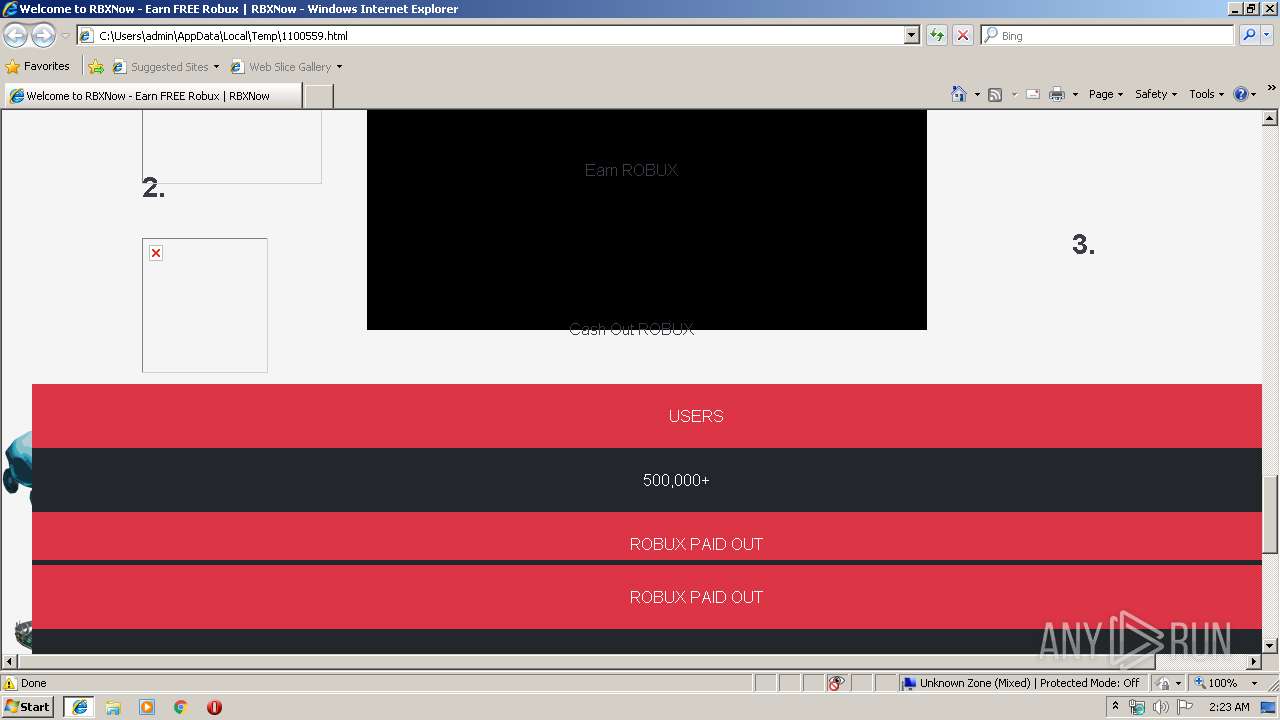This screenshot has width=1280, height=720.
Task: Expand the Home button dropdown arrow
Action: click(x=977, y=95)
